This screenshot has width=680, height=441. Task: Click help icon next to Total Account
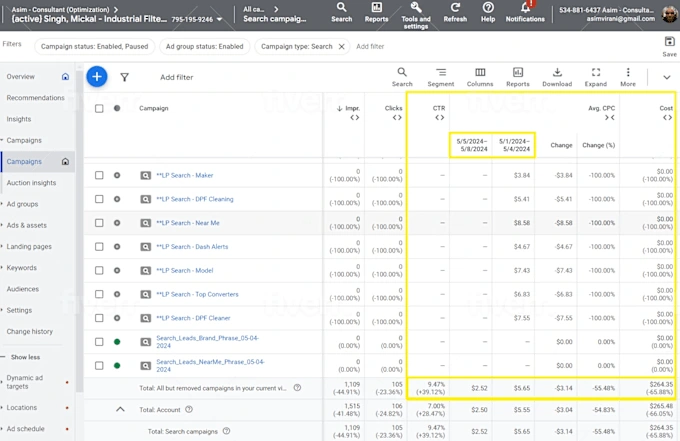point(189,409)
